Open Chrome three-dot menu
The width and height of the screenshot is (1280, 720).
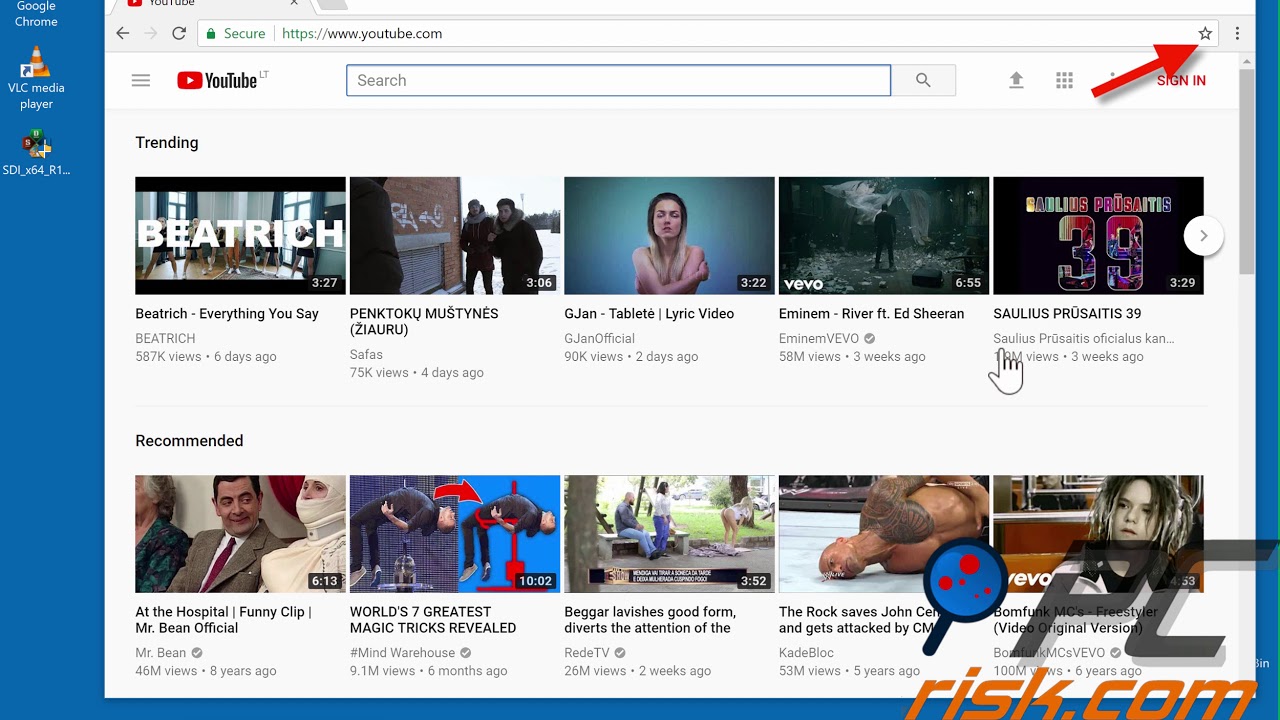[x=1237, y=33]
